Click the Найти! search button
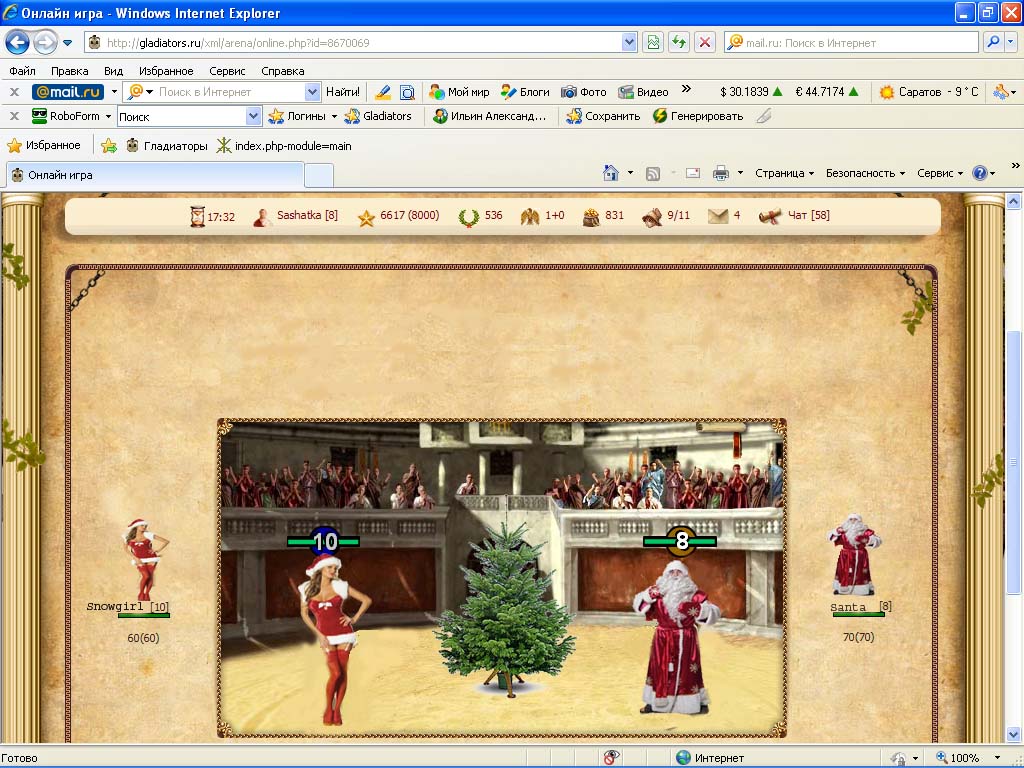 343,92
